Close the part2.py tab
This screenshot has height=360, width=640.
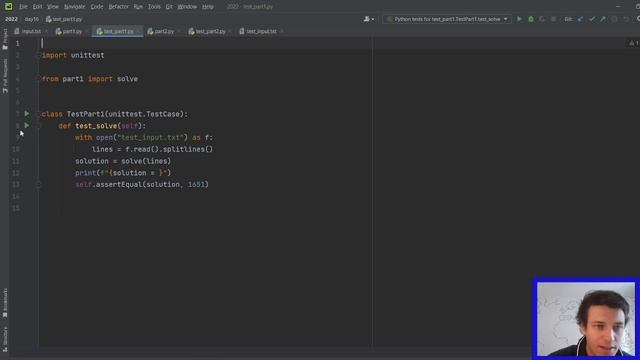click(x=179, y=31)
